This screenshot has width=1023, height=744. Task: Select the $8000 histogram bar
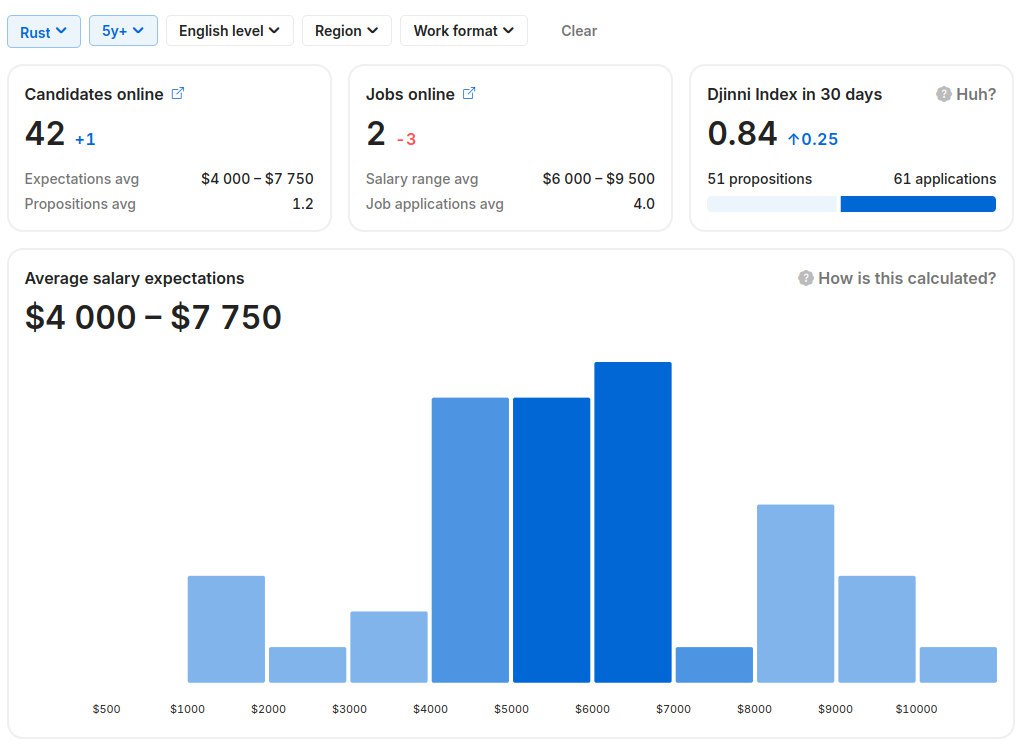pyautogui.click(x=795, y=593)
